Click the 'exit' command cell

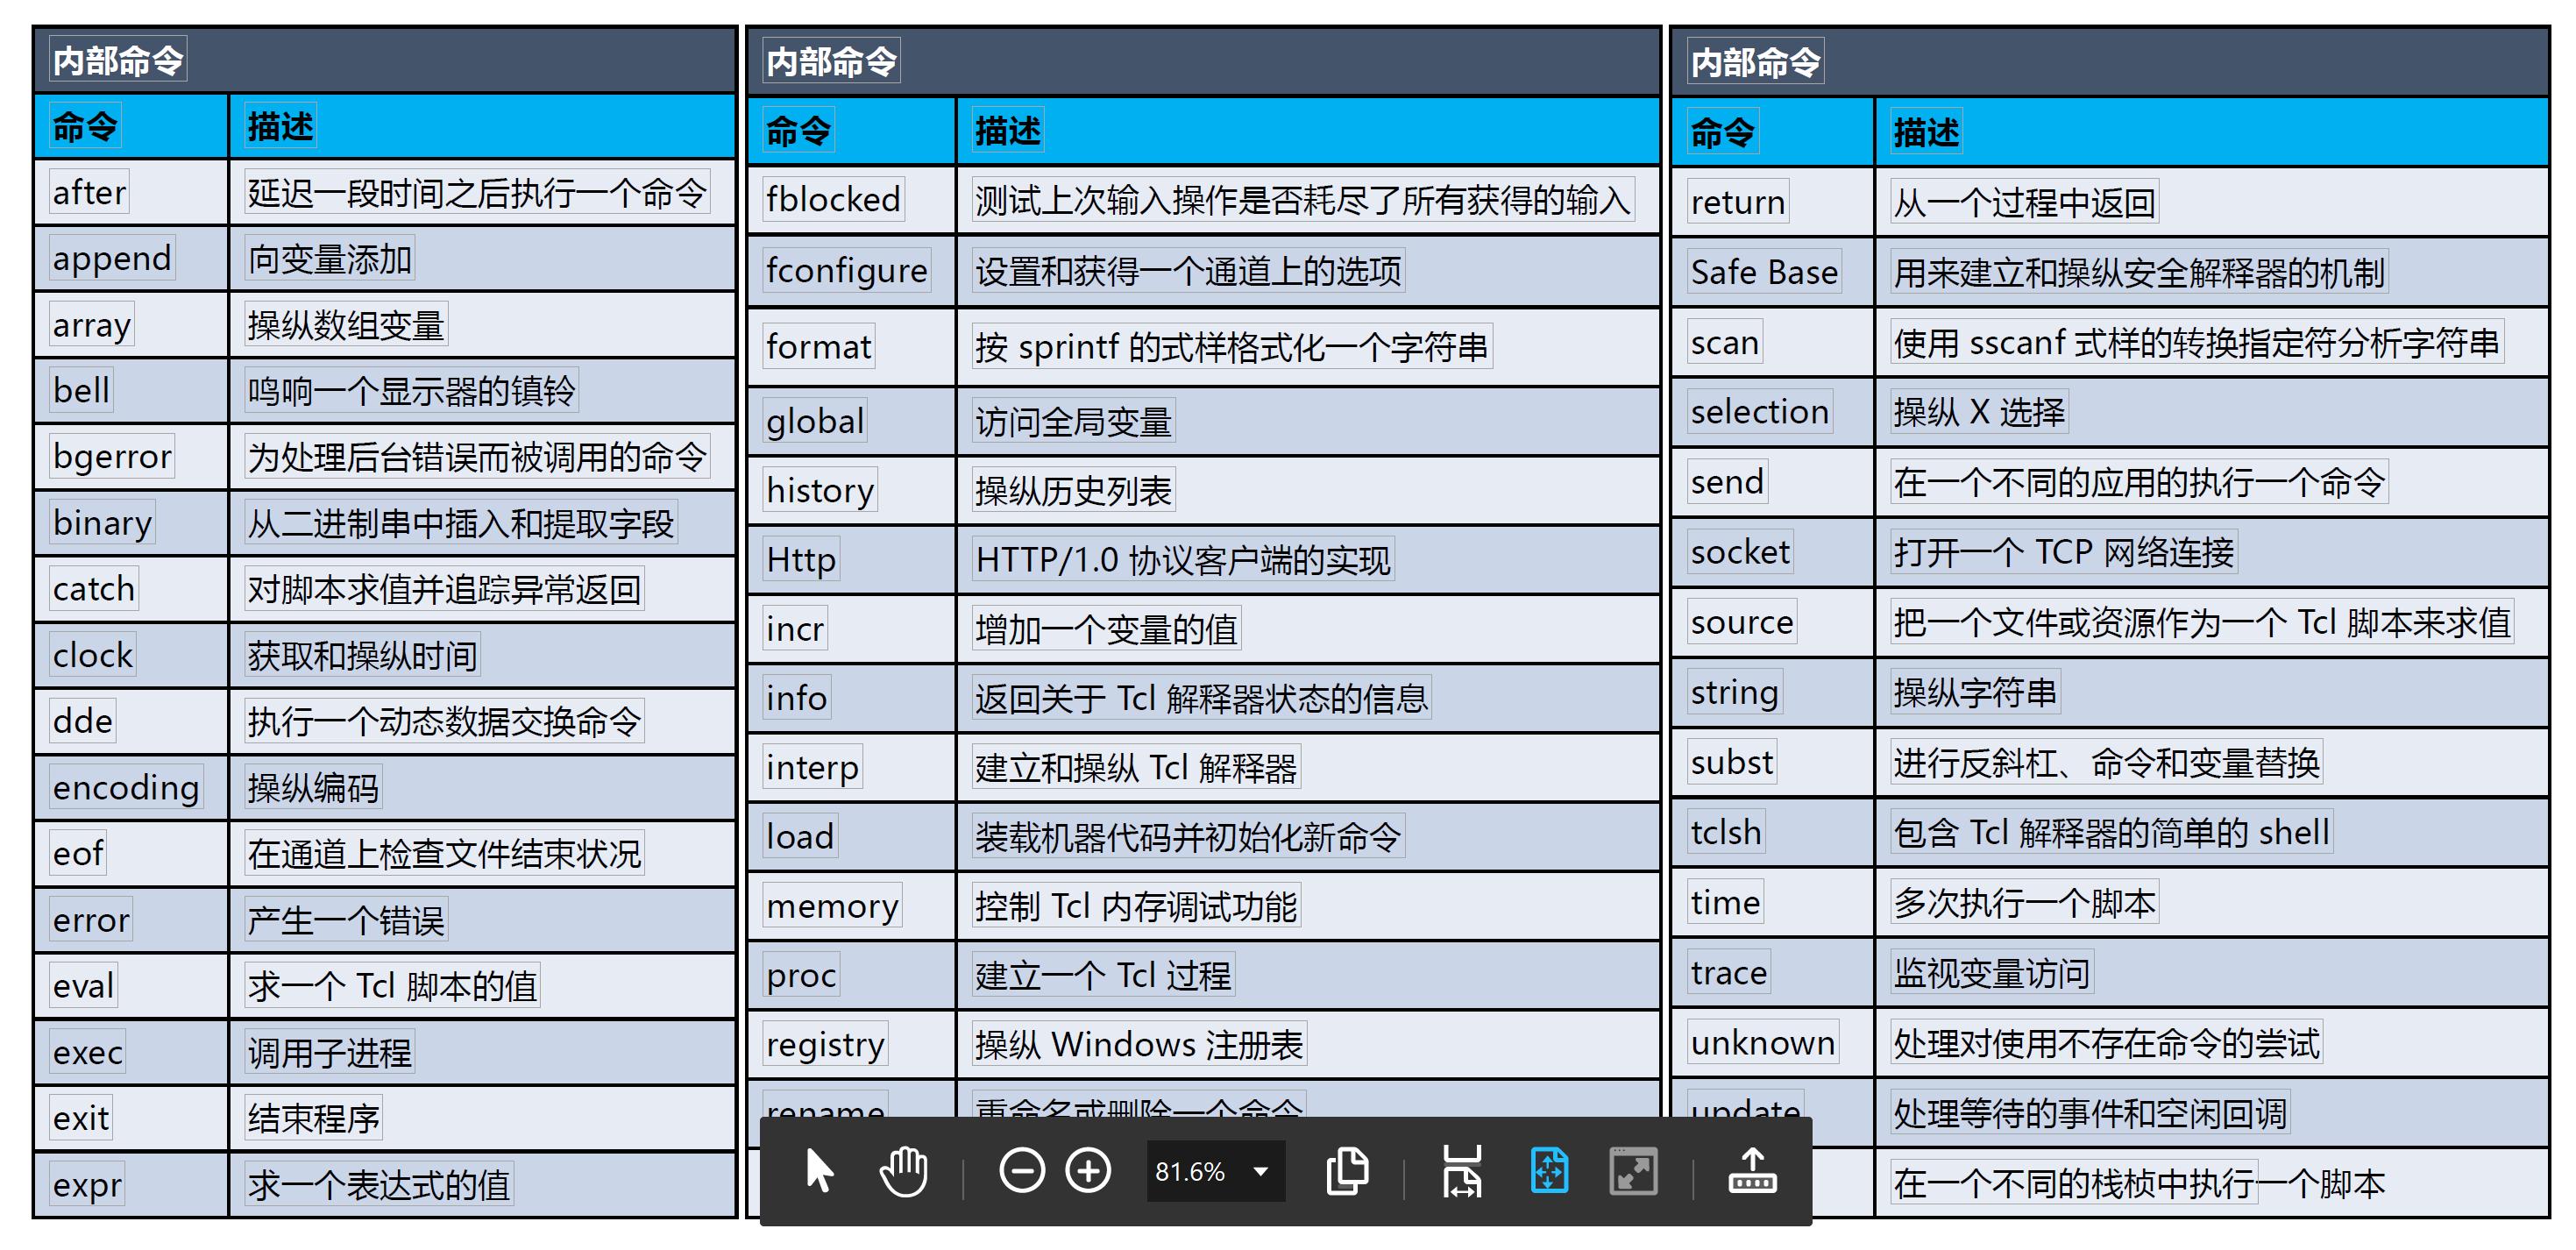point(131,1118)
